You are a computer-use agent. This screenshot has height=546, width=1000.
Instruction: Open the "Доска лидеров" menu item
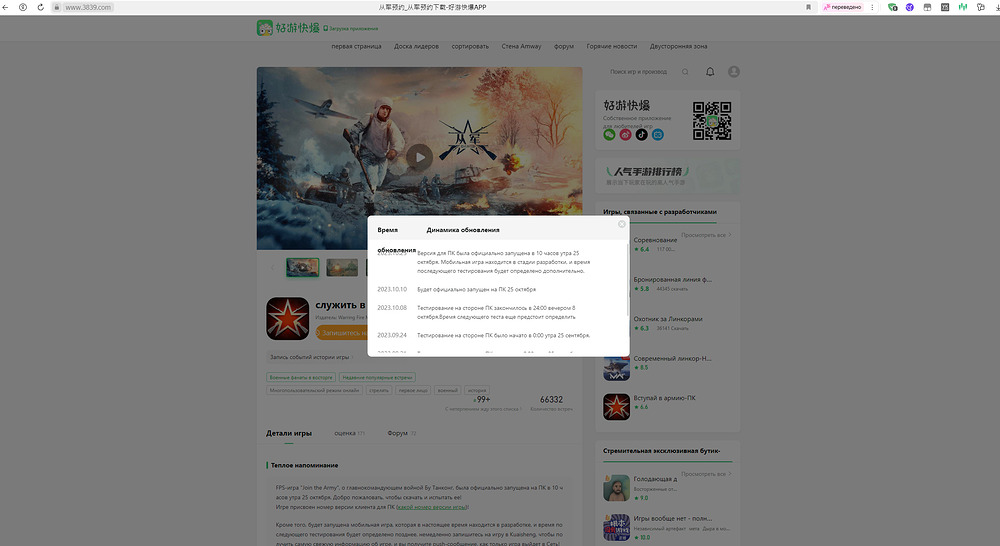click(x=417, y=46)
